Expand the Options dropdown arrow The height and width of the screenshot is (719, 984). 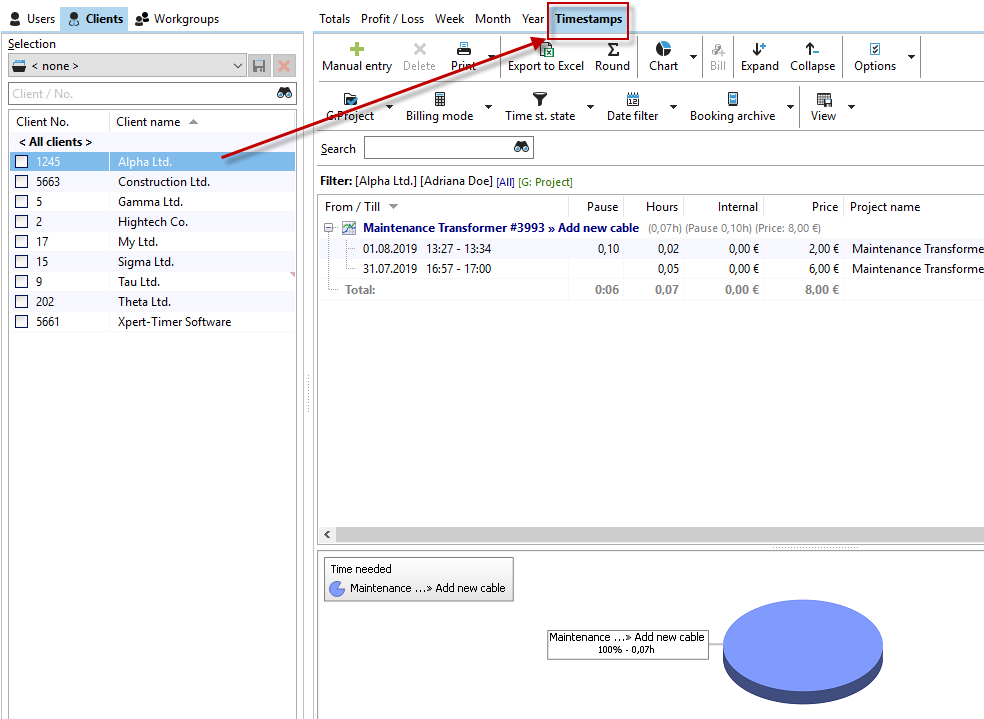[x=911, y=57]
